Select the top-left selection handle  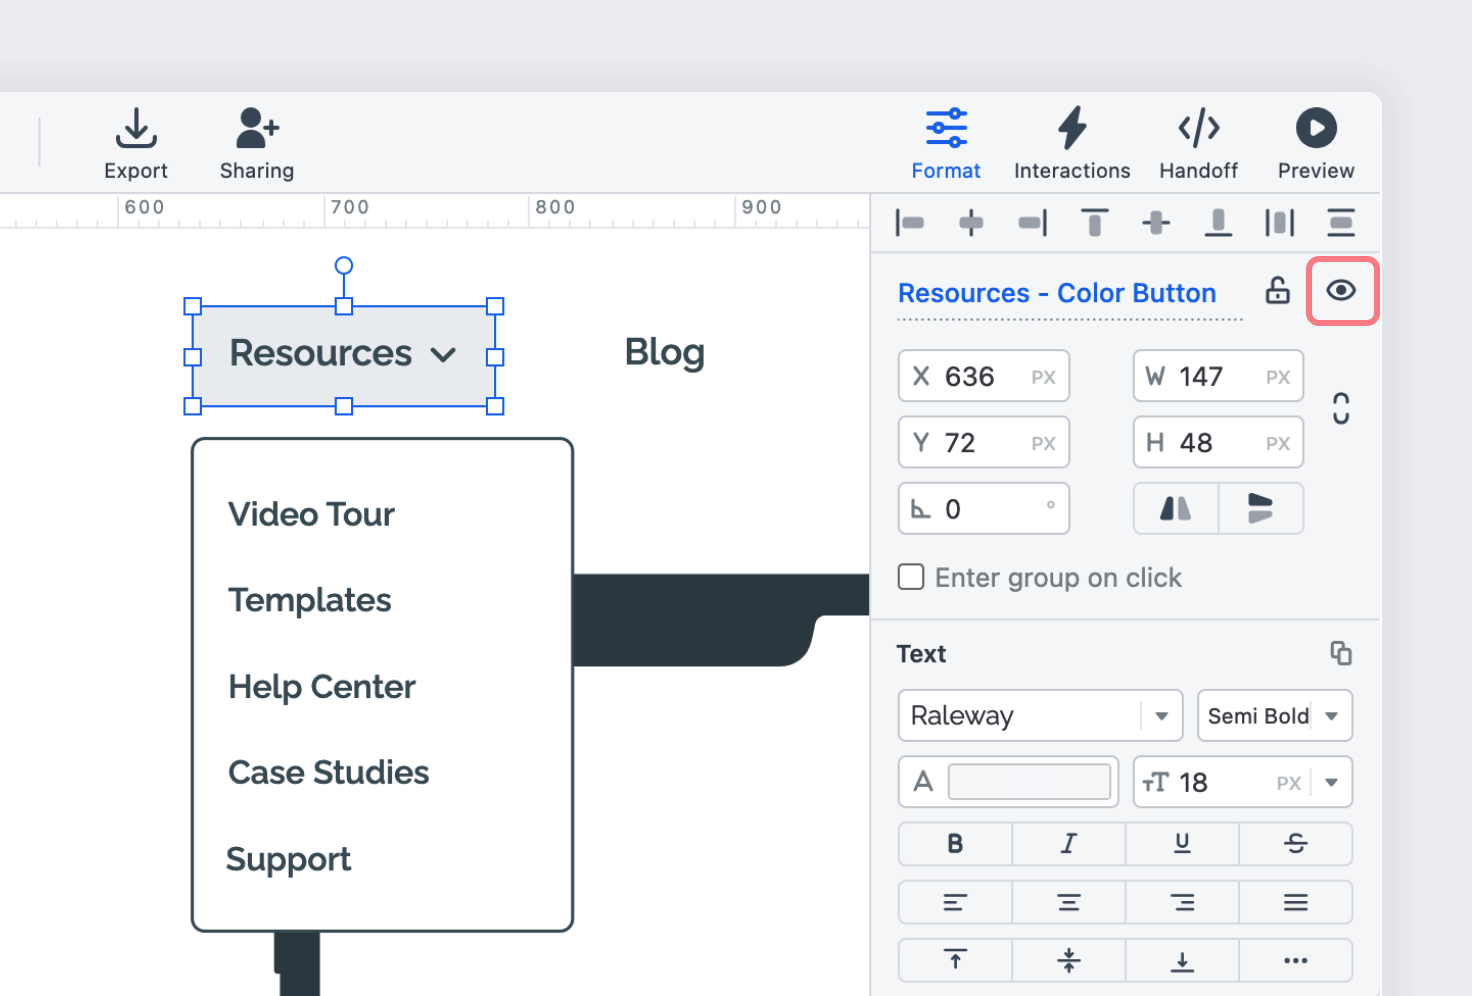193,306
